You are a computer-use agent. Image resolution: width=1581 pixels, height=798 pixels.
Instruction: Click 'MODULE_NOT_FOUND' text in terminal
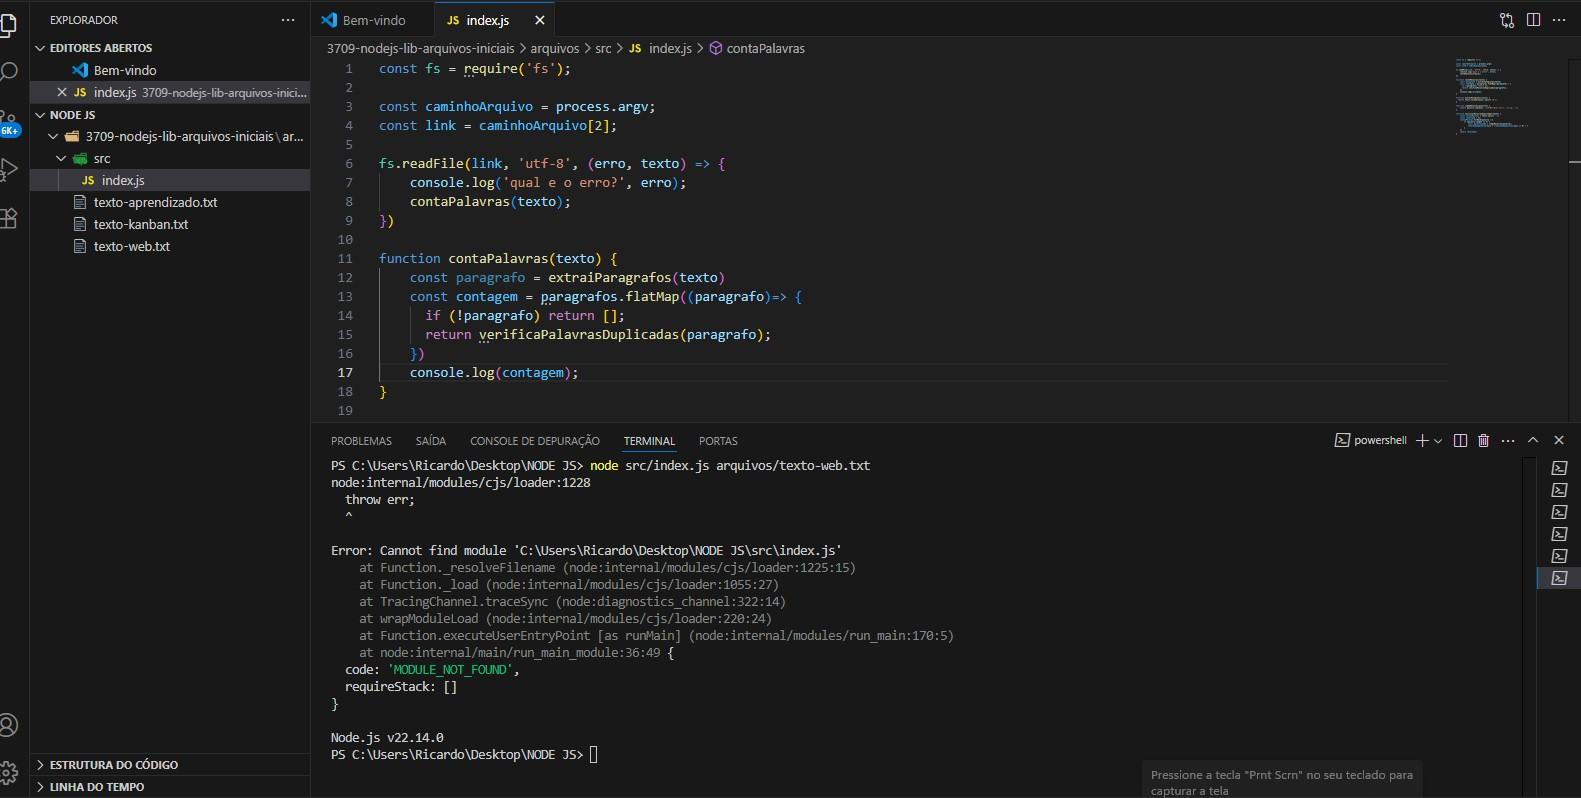point(450,670)
